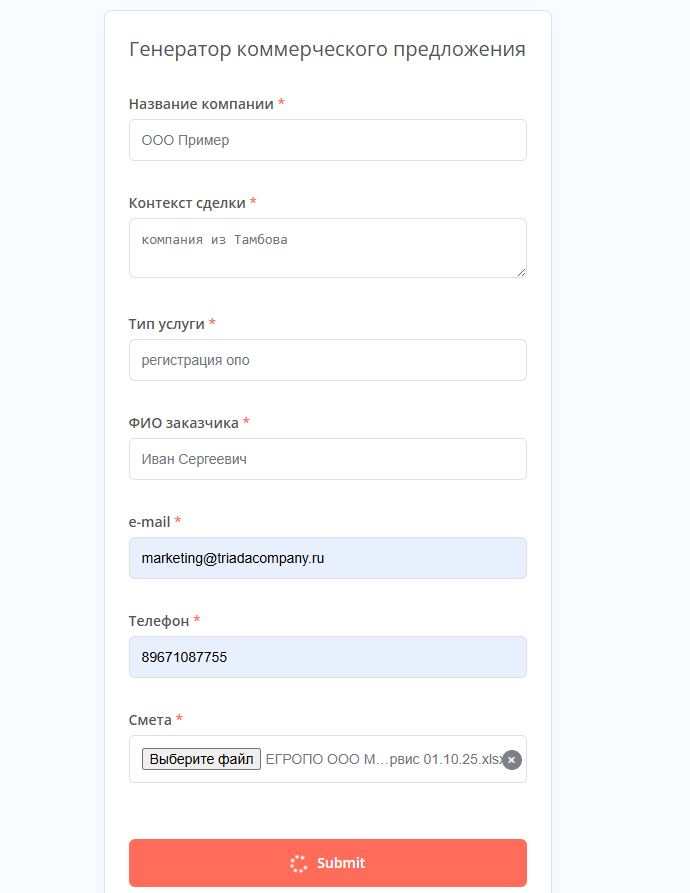Screen dimensions: 690x893
Task: Click the textarea resize handle for Контекст сделки
Action: tap(520, 270)
